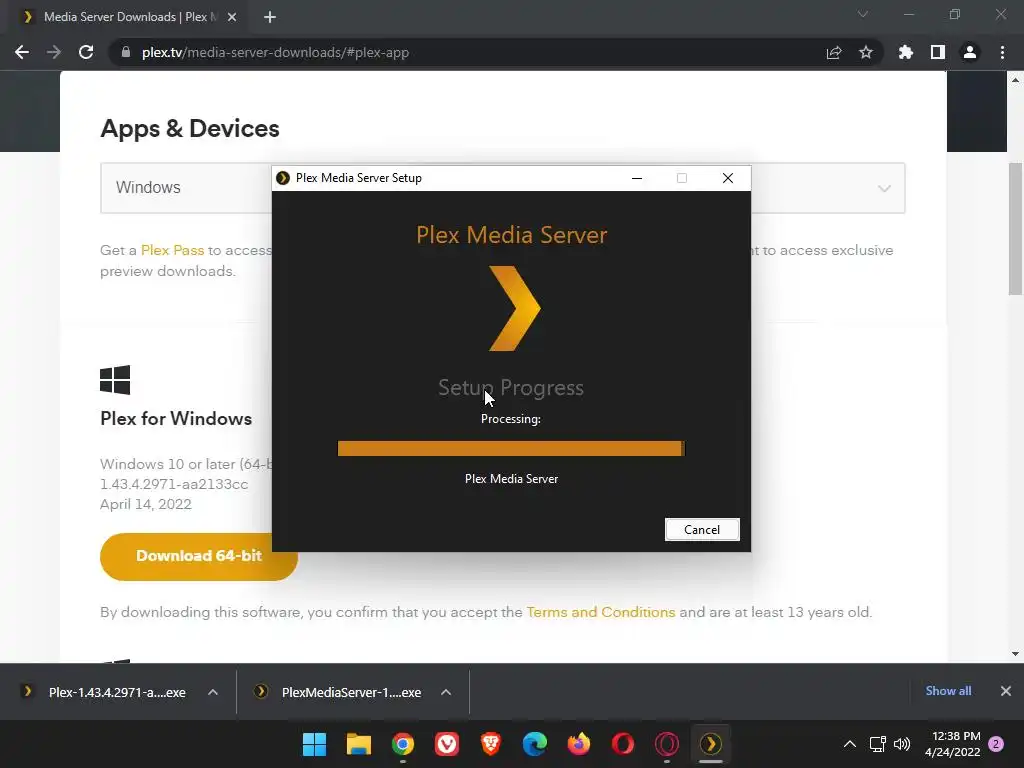Switch to Plex setup in taskbar

point(711,744)
